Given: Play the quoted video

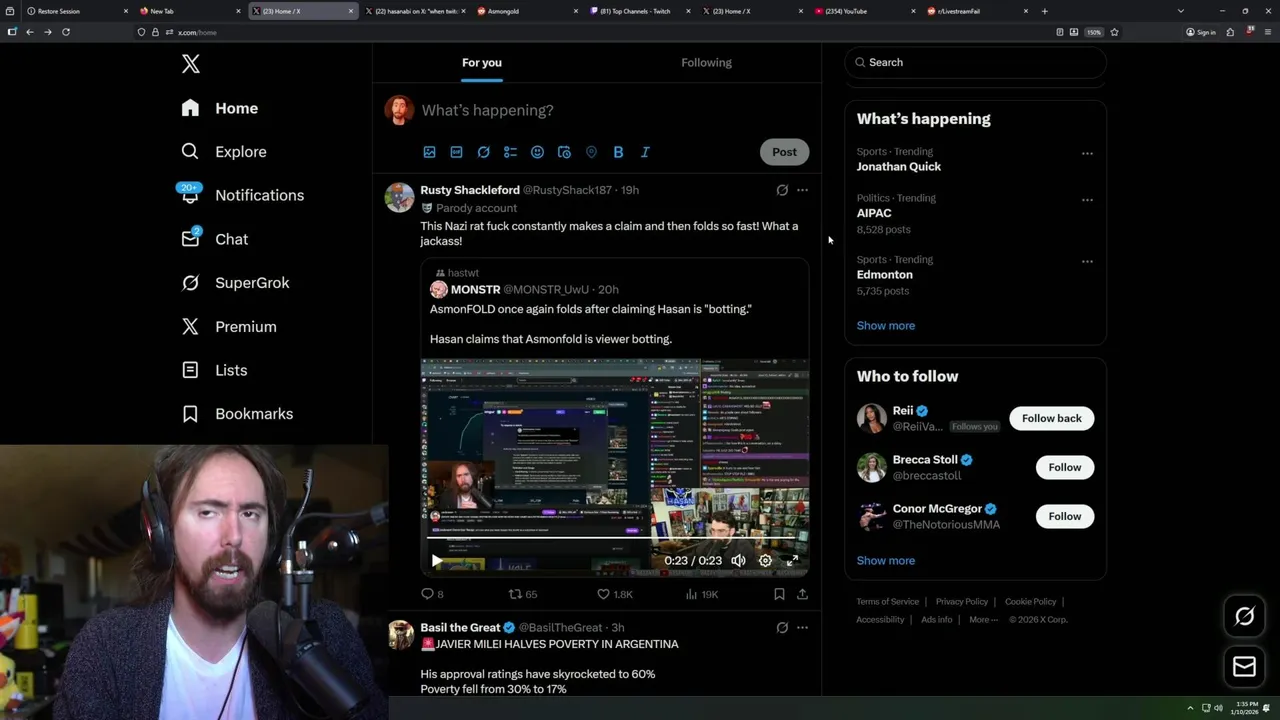Looking at the screenshot, I should point(436,561).
